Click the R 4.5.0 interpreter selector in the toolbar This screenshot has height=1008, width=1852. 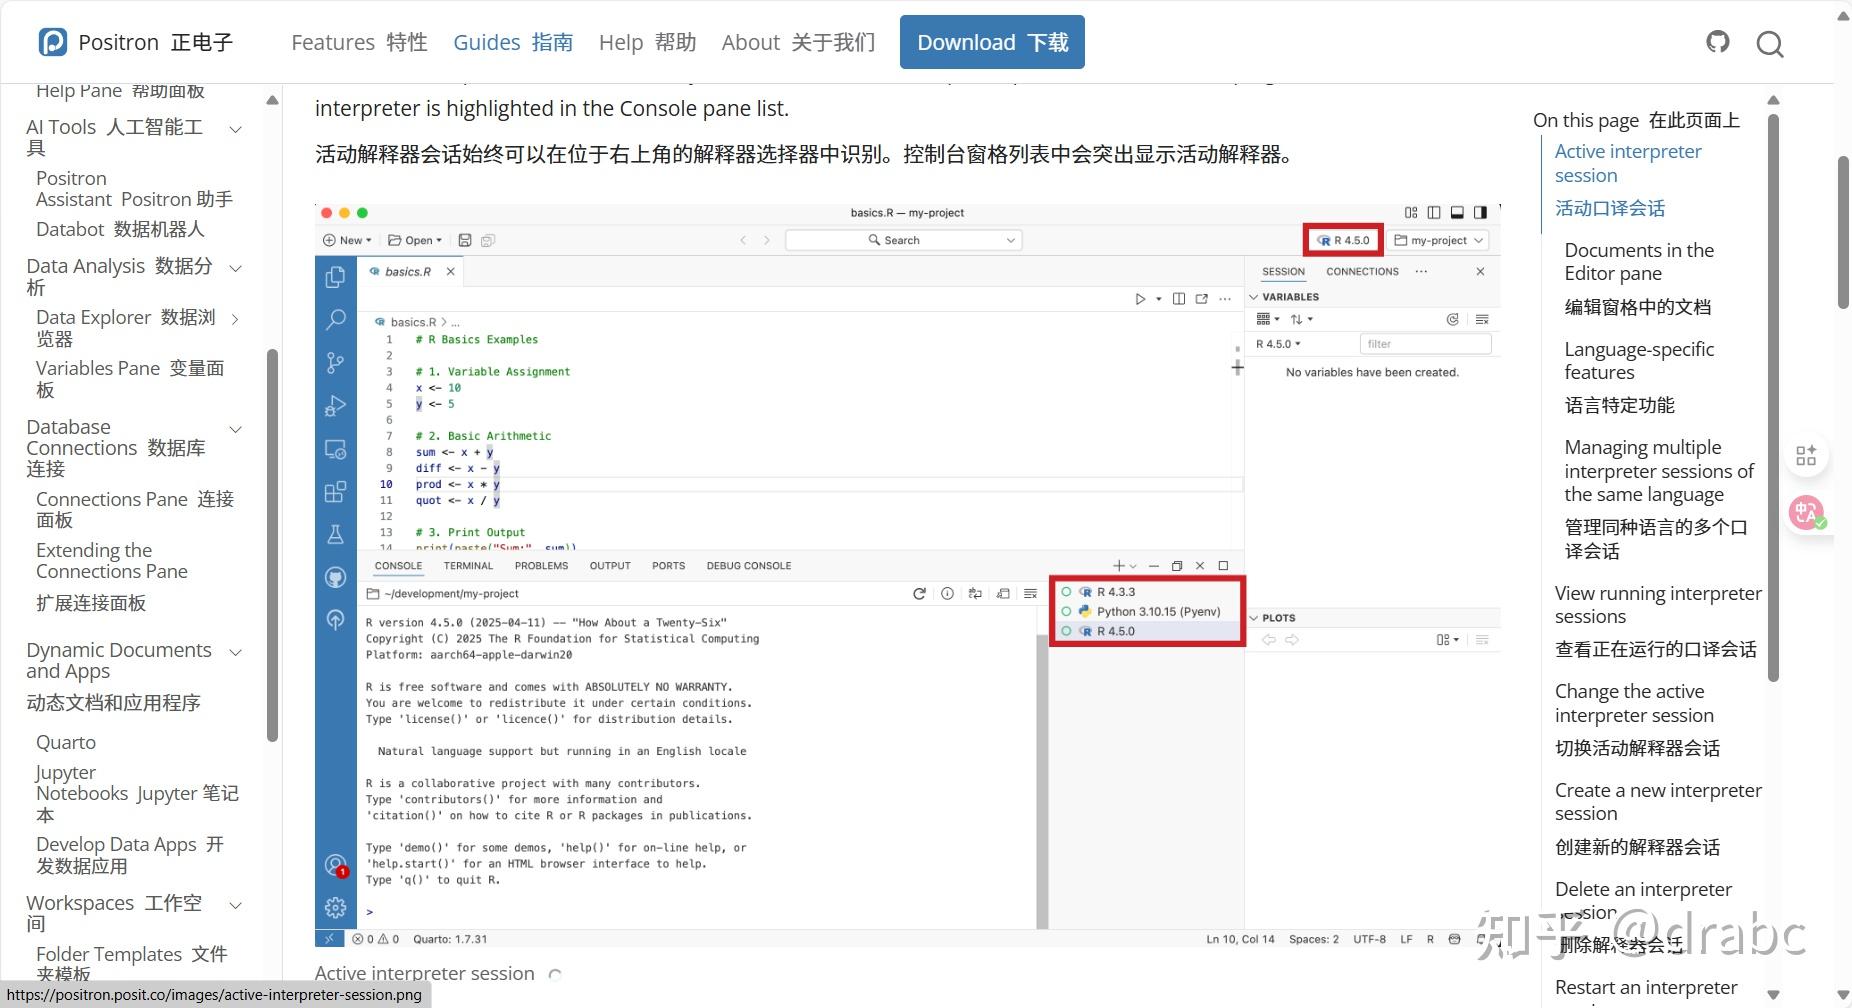[1343, 240]
